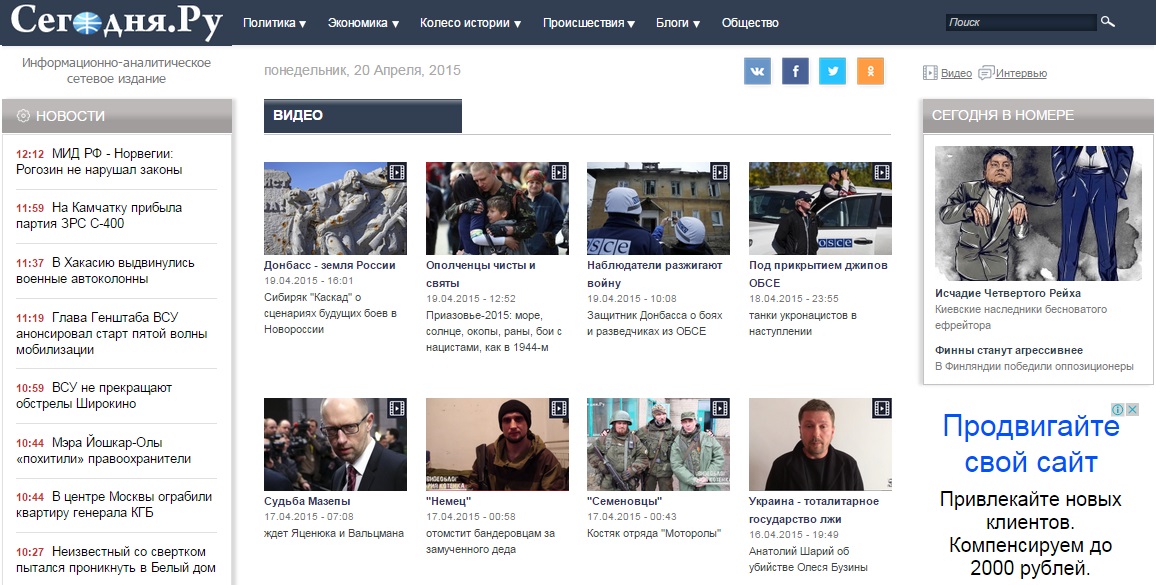Click the Сегодня.Ру site logo
Viewport: 1156px width, 585px height.
(x=116, y=22)
